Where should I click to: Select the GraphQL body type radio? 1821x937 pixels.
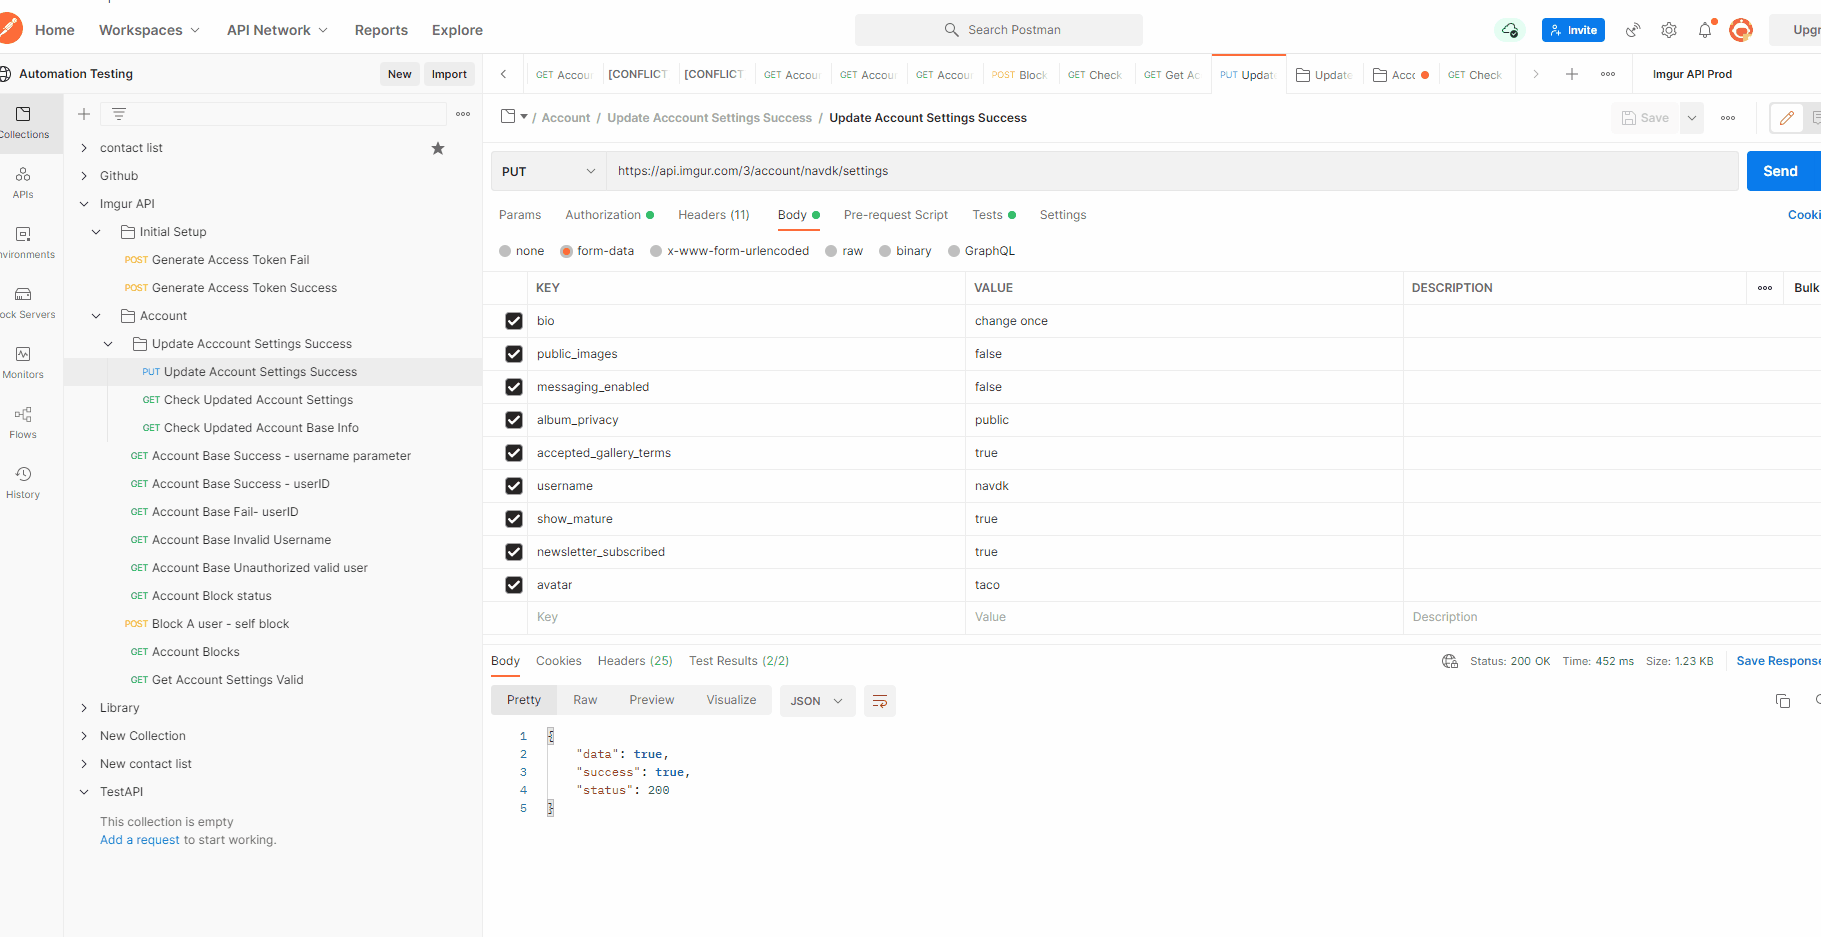(x=954, y=251)
